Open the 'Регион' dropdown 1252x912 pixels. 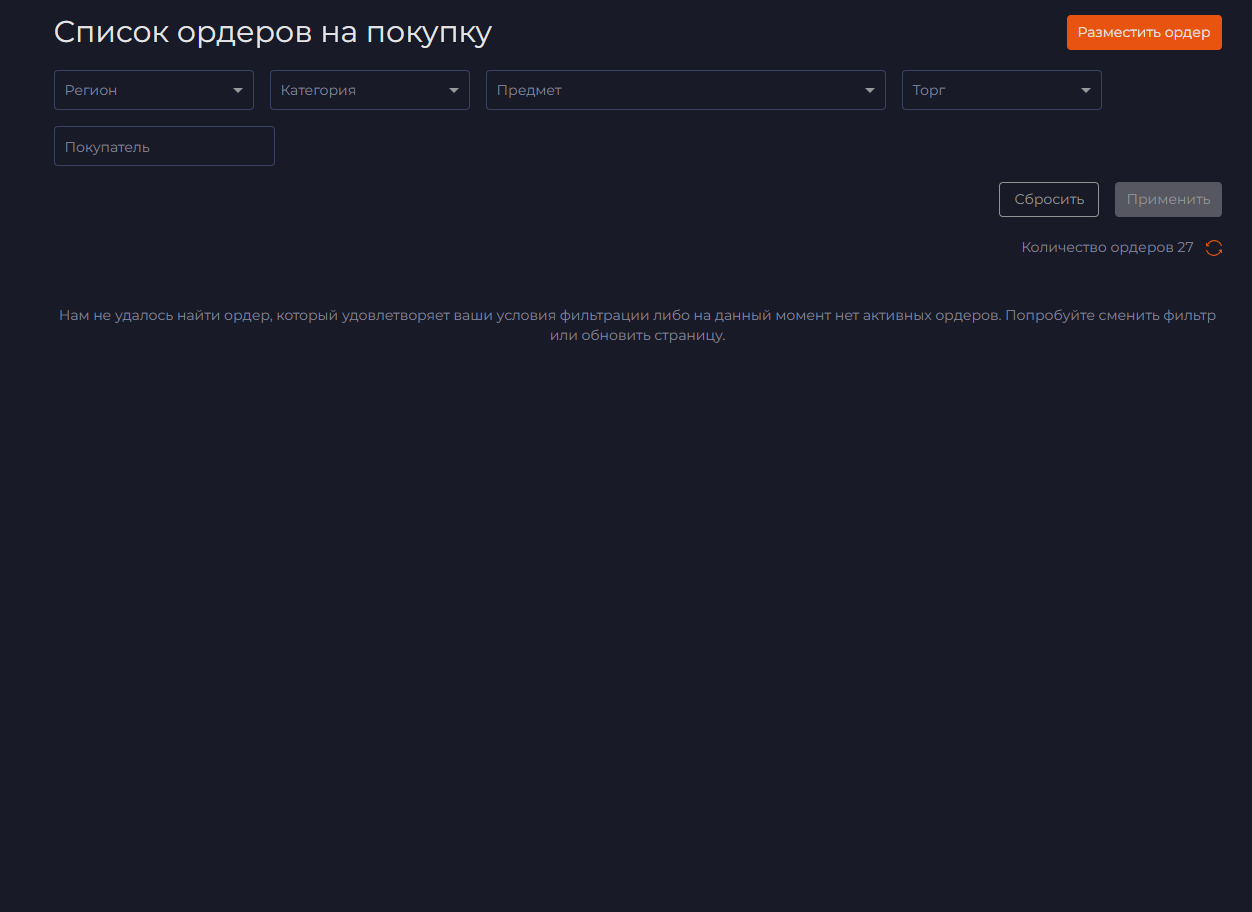pyautogui.click(x=154, y=90)
